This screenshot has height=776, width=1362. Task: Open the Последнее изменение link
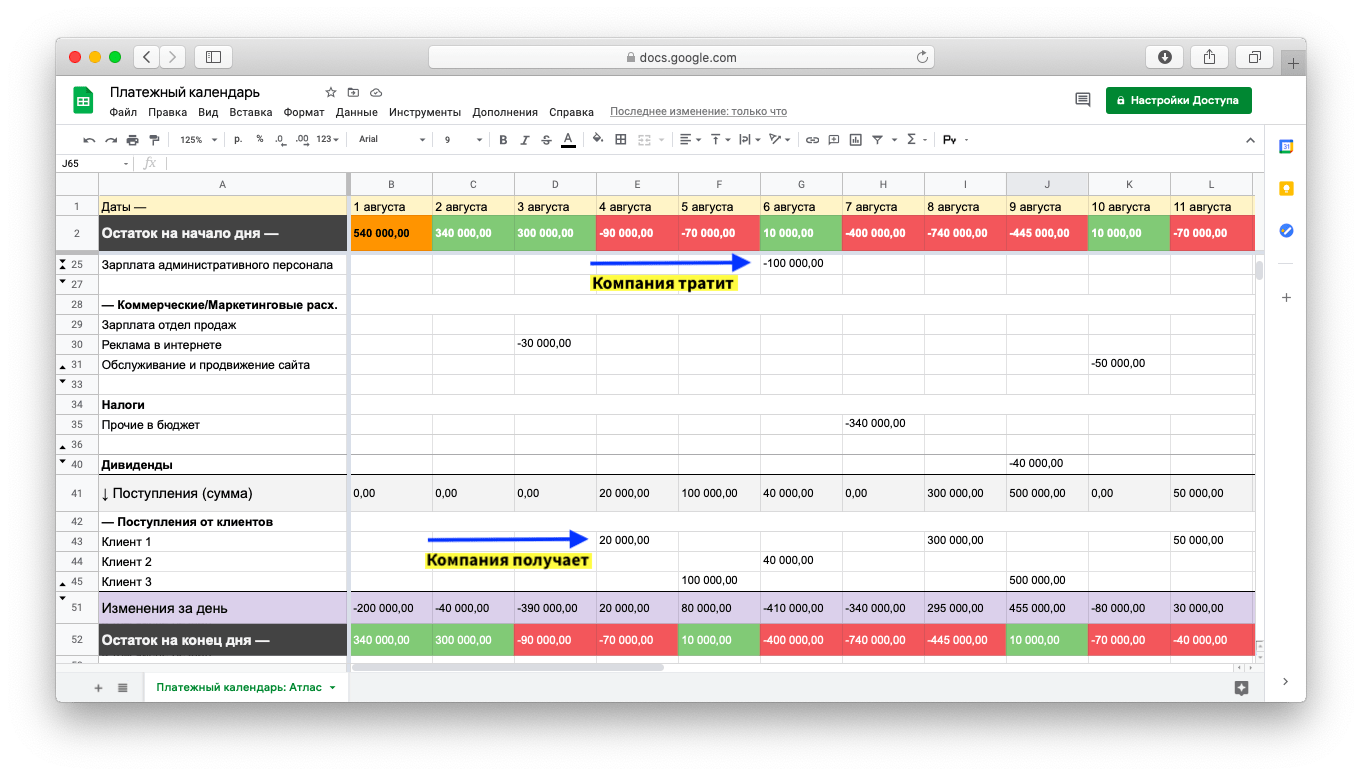coord(698,112)
